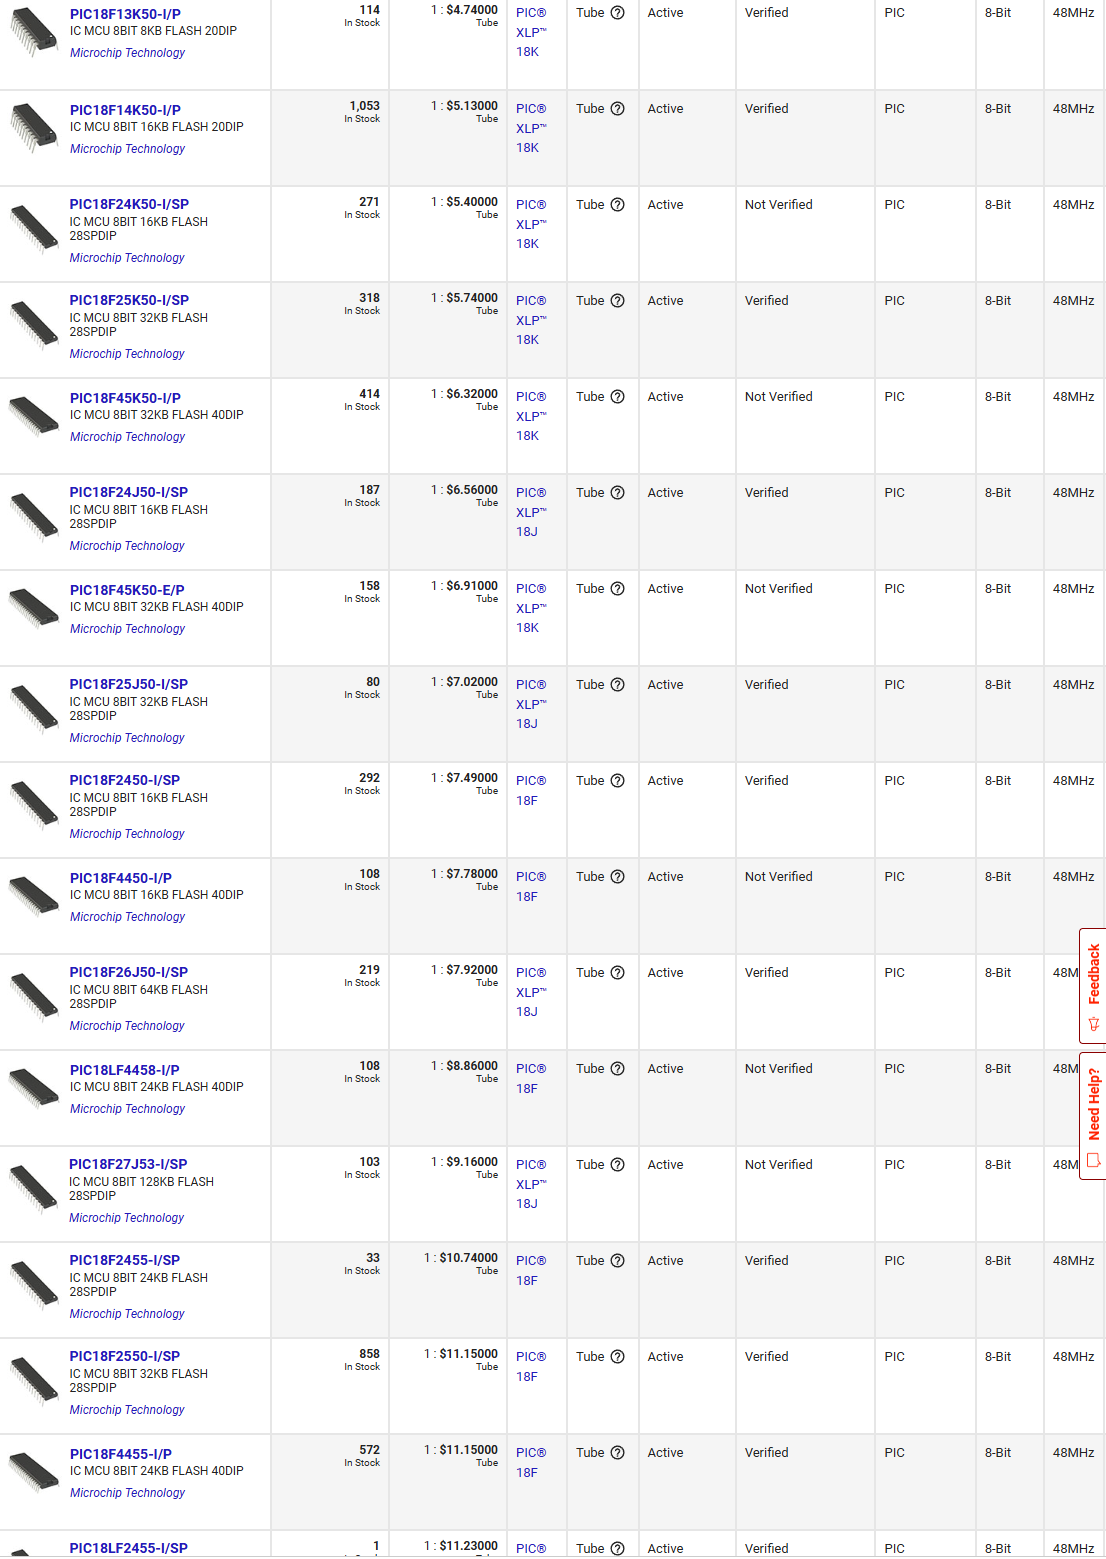Open PIC XLP 18K series link for PIC18F45K50-I/P

[530, 416]
